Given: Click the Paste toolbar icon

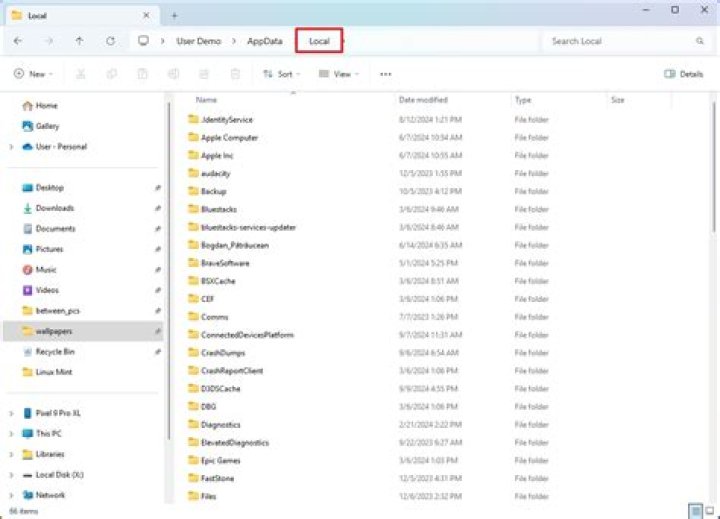Looking at the screenshot, I should pyautogui.click(x=142, y=74).
